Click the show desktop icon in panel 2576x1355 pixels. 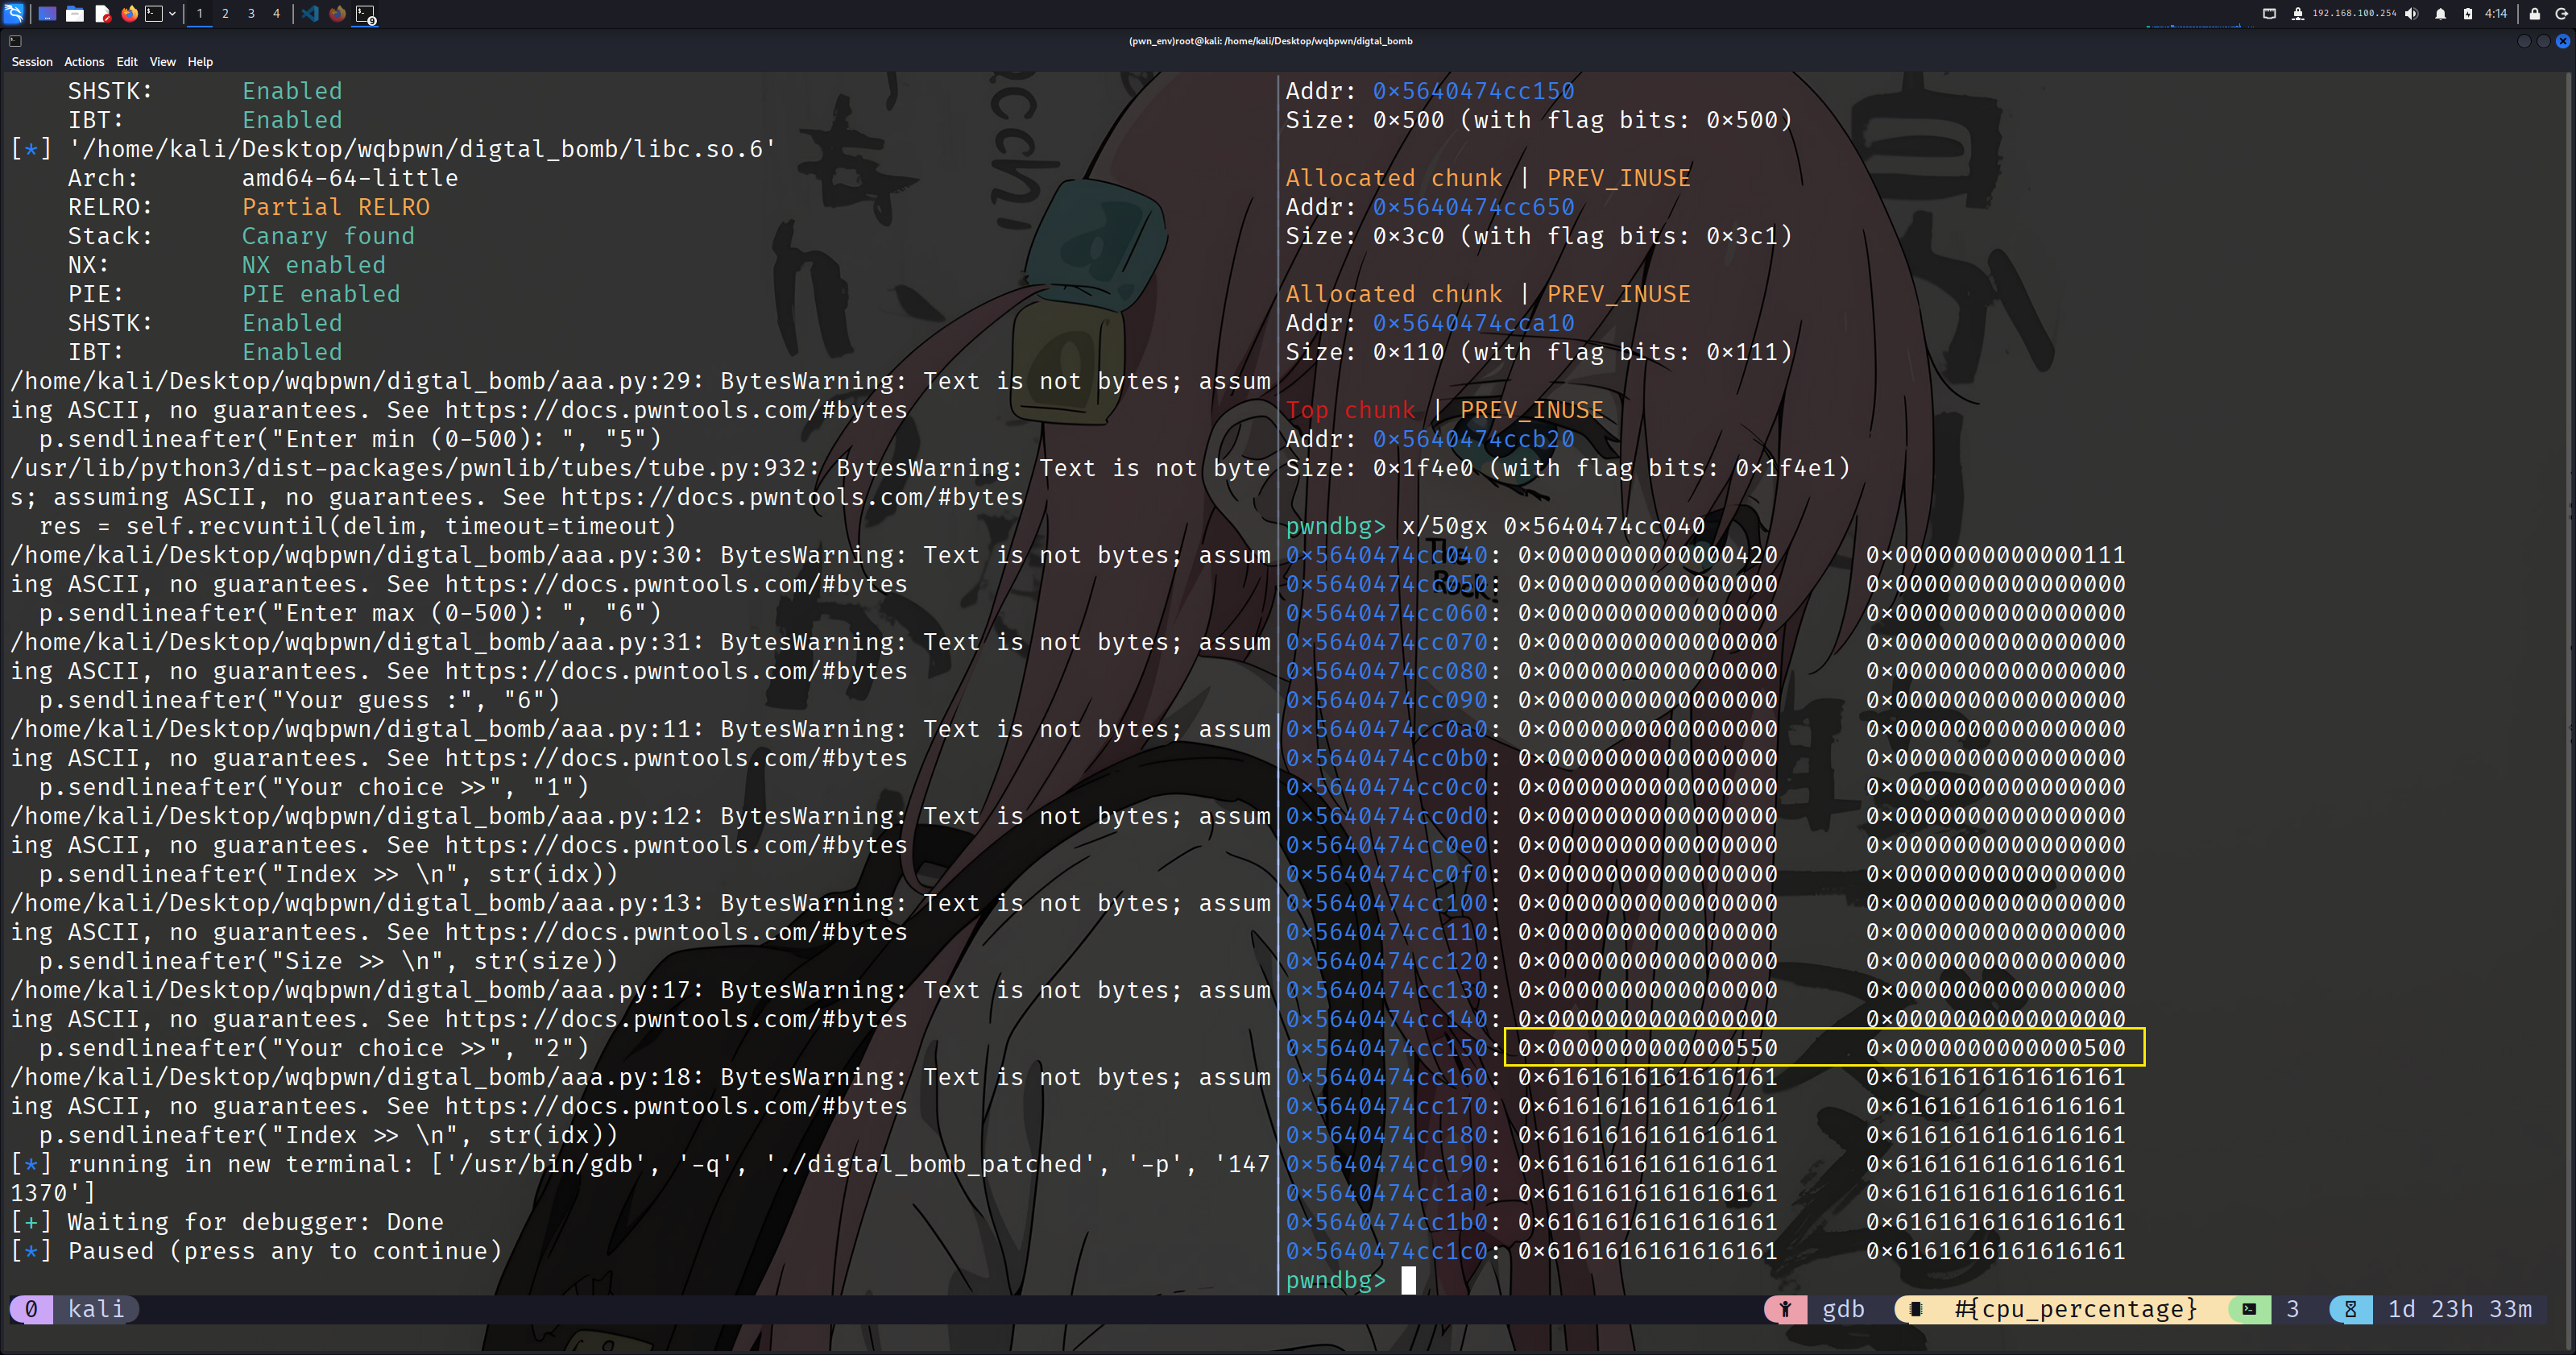tap(47, 14)
